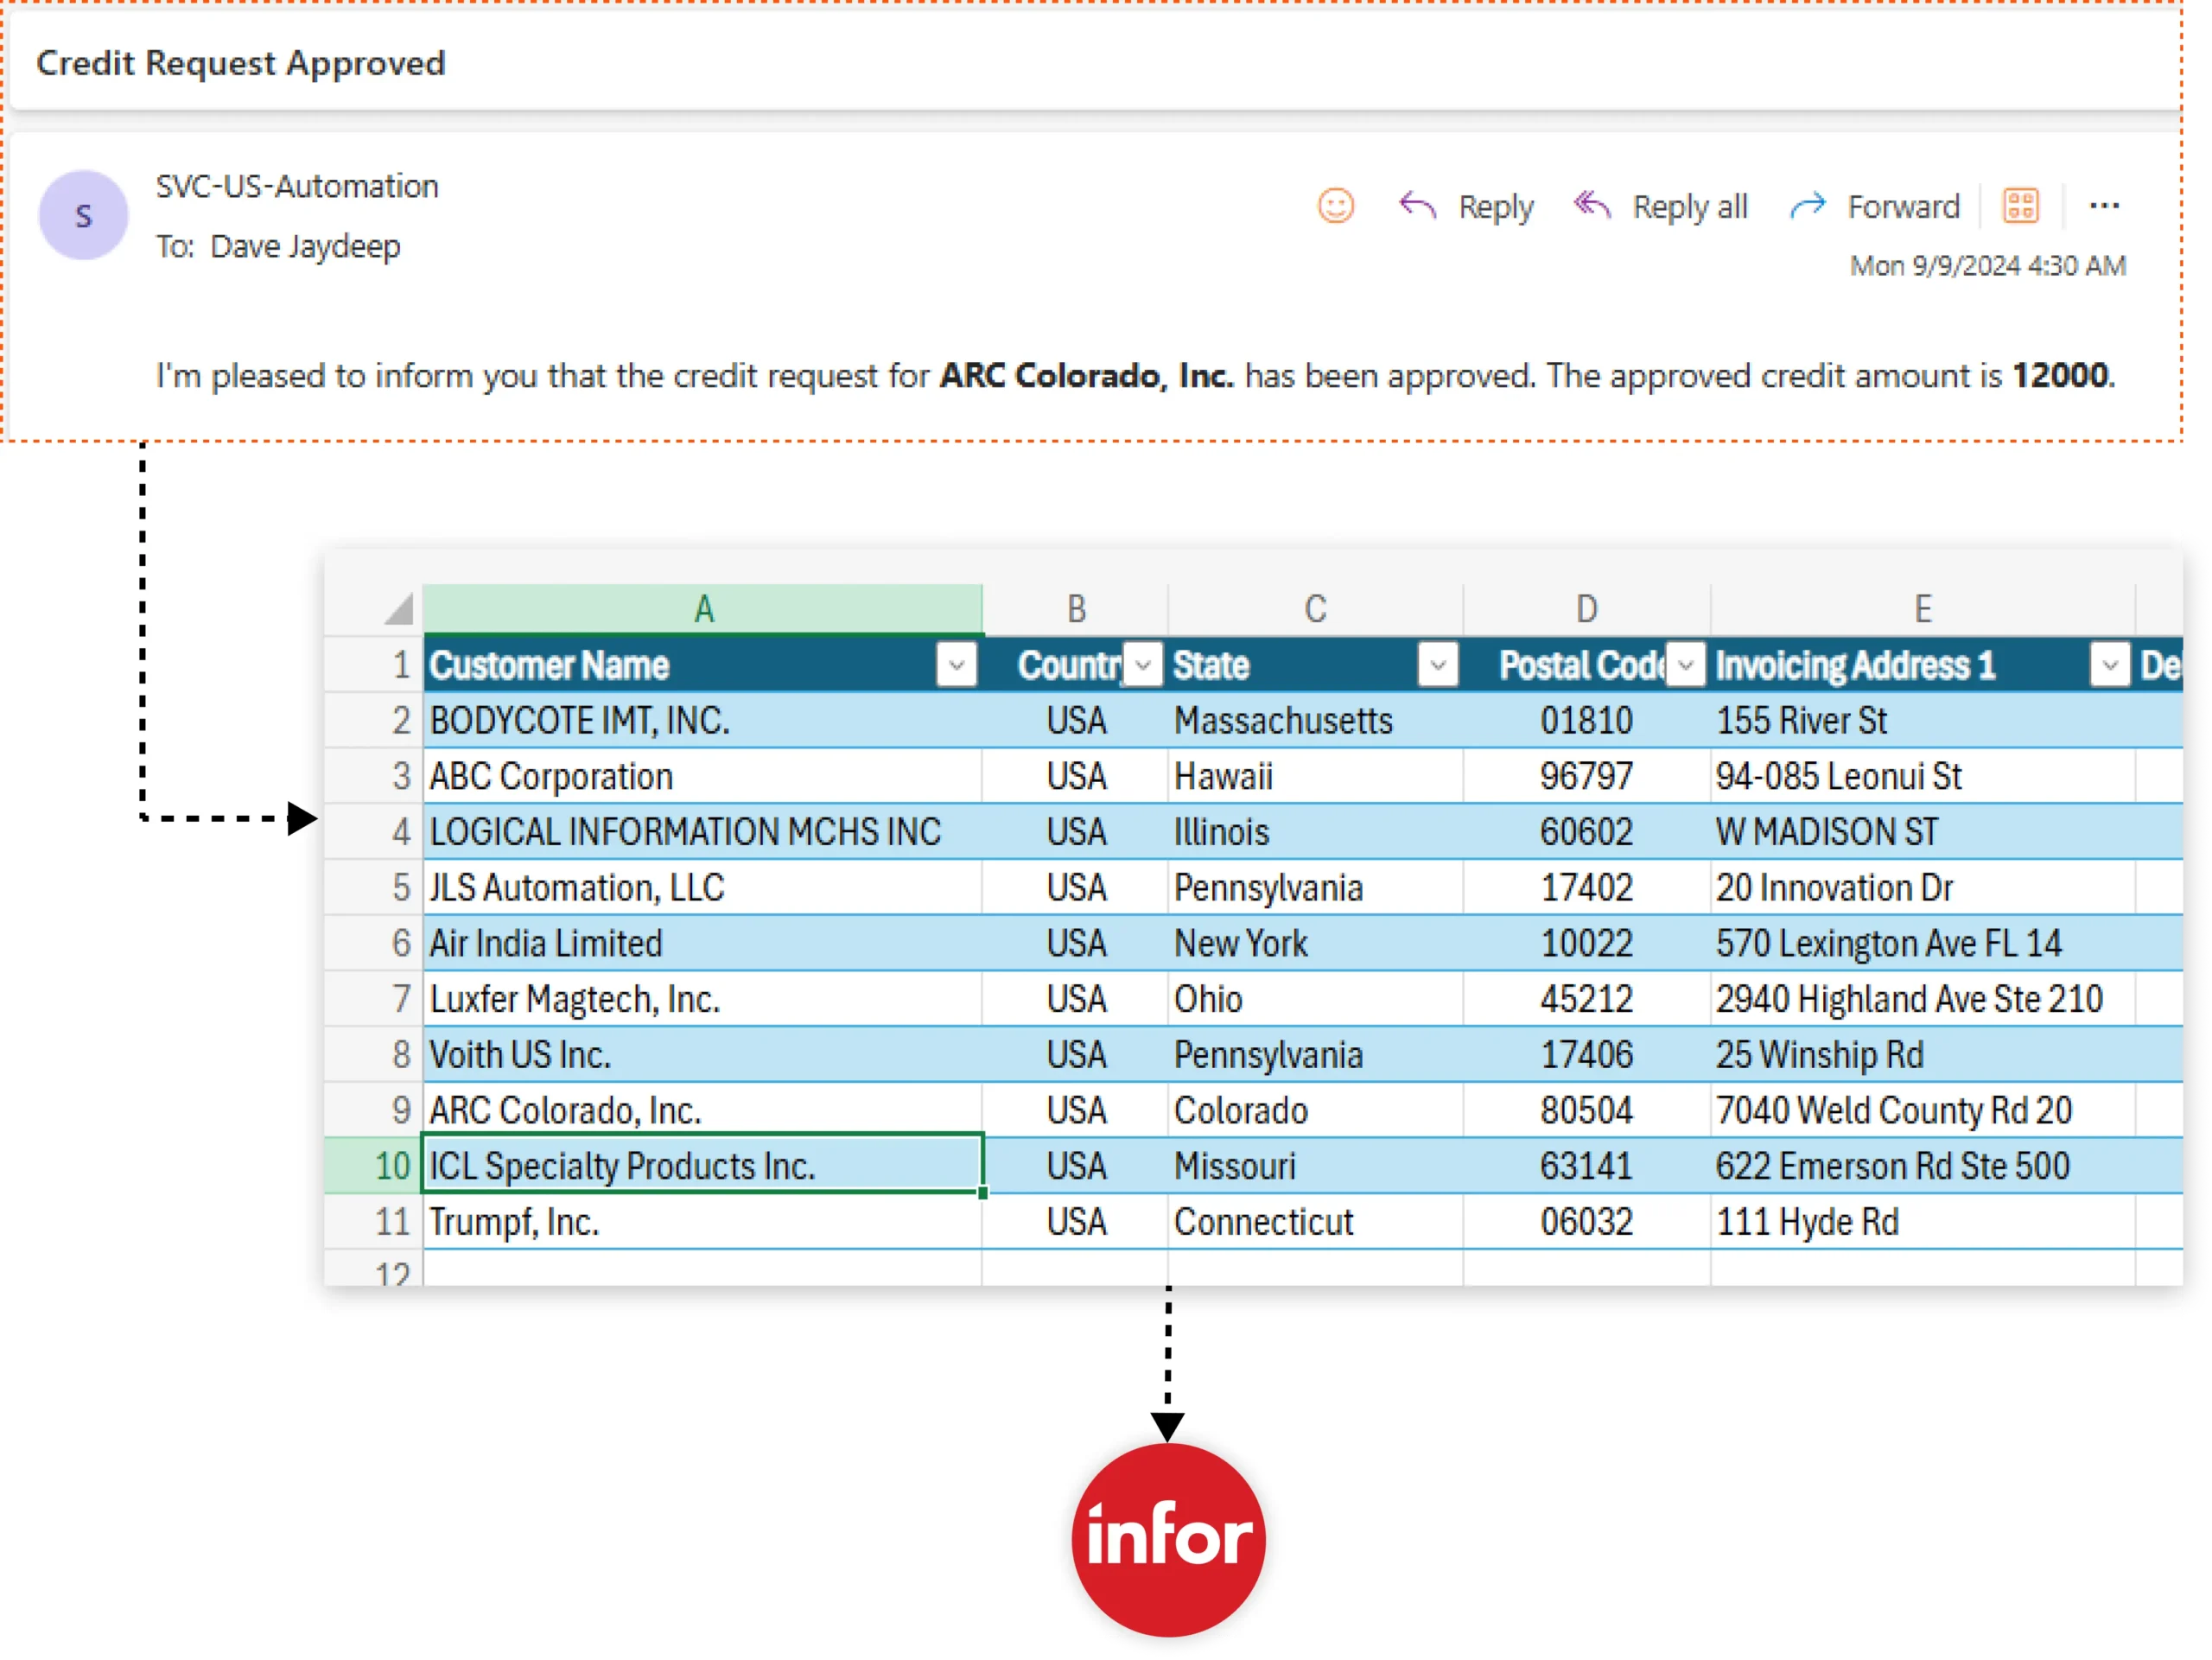Click the New York state cell
This screenshot has height=1660, width=2212.
click(x=1315, y=943)
